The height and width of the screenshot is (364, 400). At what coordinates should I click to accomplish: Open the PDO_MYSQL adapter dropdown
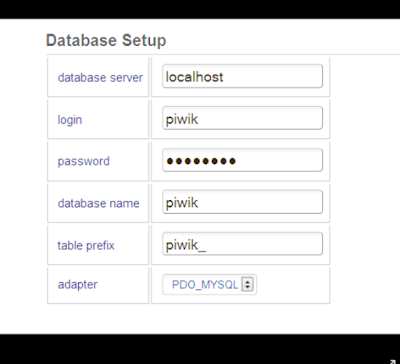pos(210,285)
